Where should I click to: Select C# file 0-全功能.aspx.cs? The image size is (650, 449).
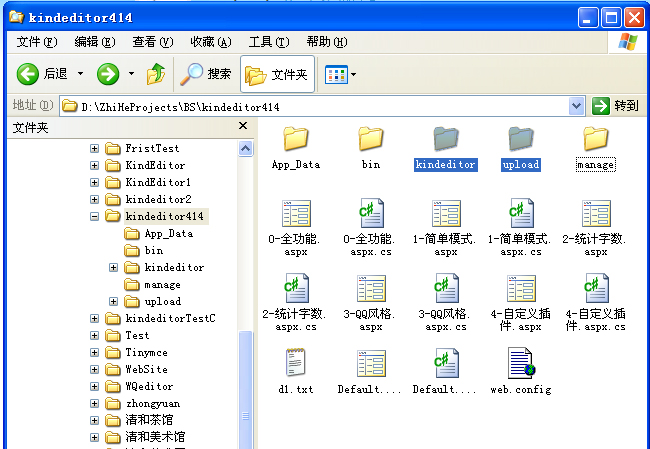click(x=371, y=228)
